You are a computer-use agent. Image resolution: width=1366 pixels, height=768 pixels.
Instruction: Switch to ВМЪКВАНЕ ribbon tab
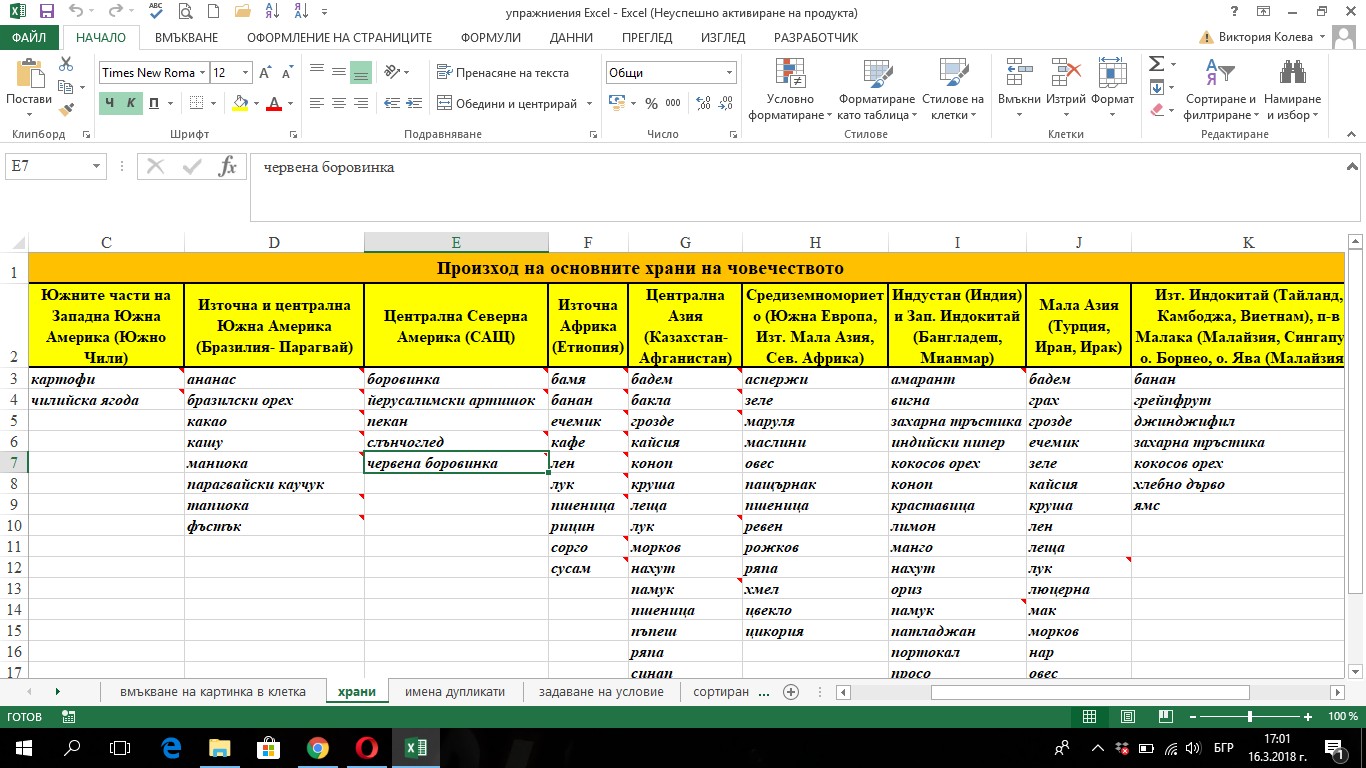(x=186, y=37)
